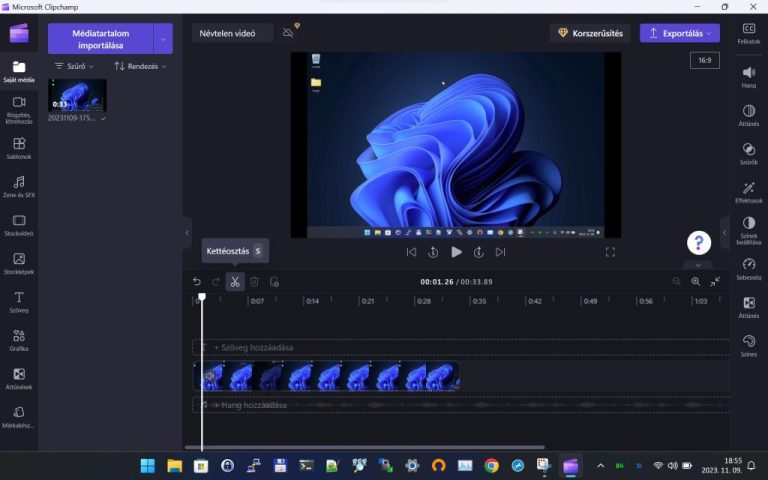This screenshot has width=768, height=480.
Task: Click the cloud sync disabled icon
Action: pos(288,33)
